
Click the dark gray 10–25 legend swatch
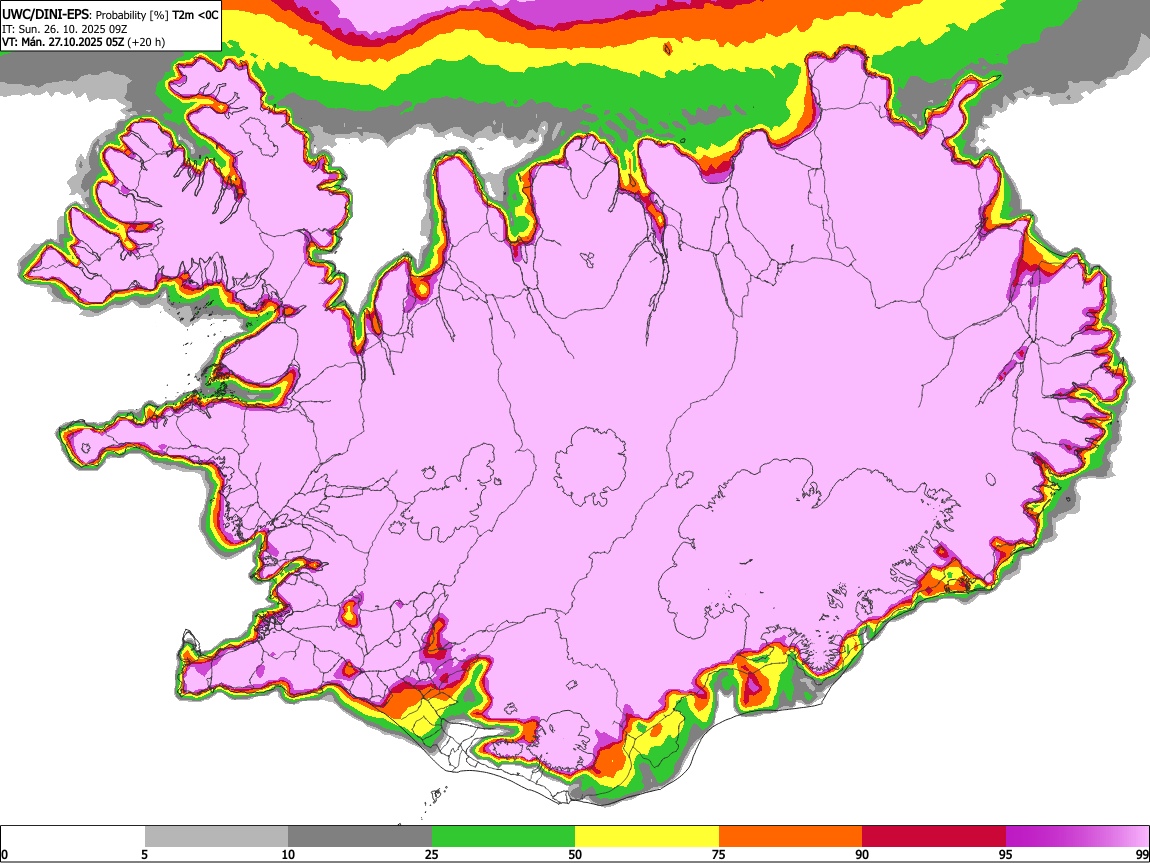360,836
